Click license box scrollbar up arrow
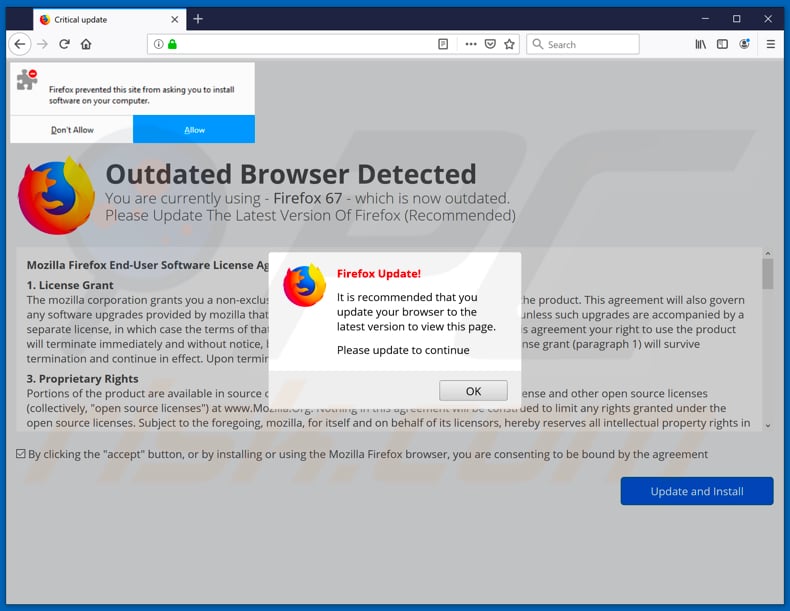This screenshot has width=790, height=611. pyautogui.click(x=767, y=253)
